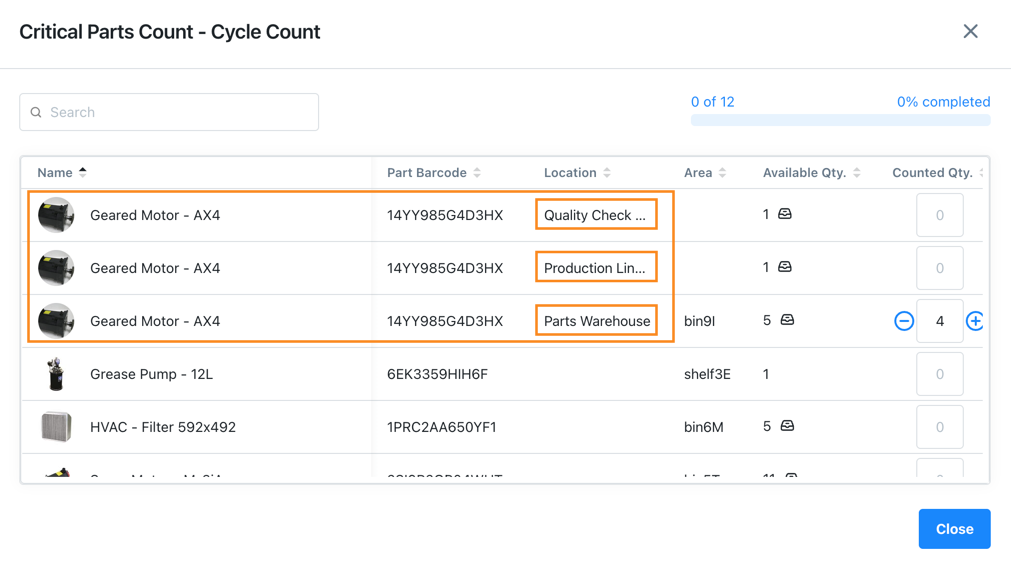Click the dialog title 'Critical Parts Count - Cycle Count'
Image resolution: width=1011 pixels, height=576 pixels.
pyautogui.click(x=170, y=32)
